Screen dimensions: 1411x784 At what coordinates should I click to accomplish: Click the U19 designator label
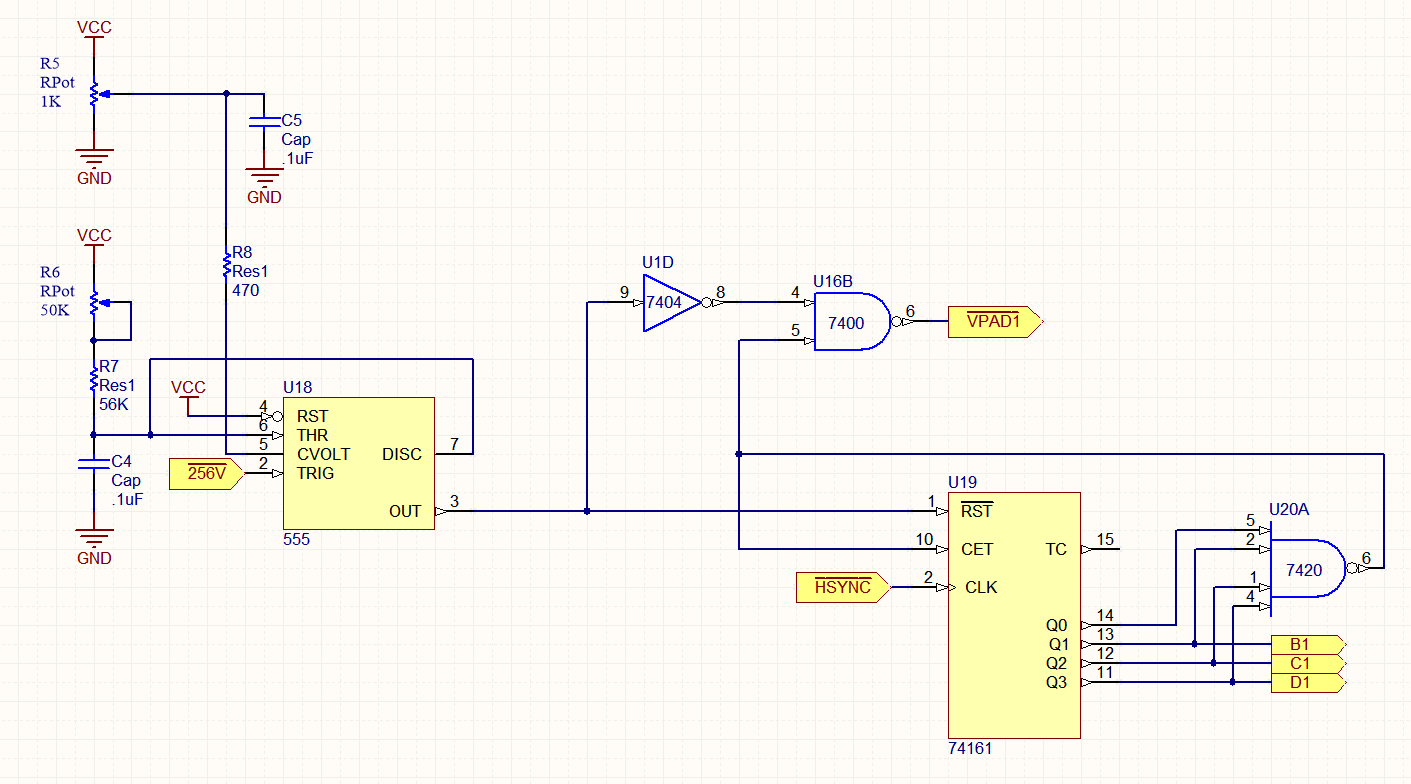click(962, 481)
